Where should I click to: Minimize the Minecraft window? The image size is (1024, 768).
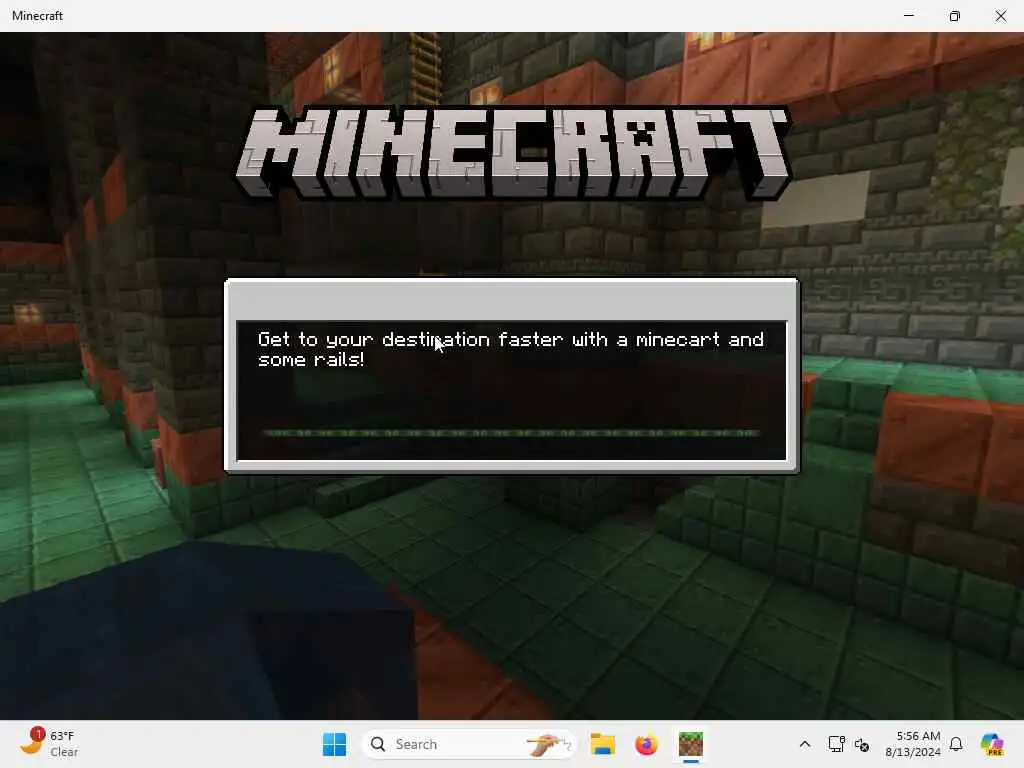pos(908,16)
